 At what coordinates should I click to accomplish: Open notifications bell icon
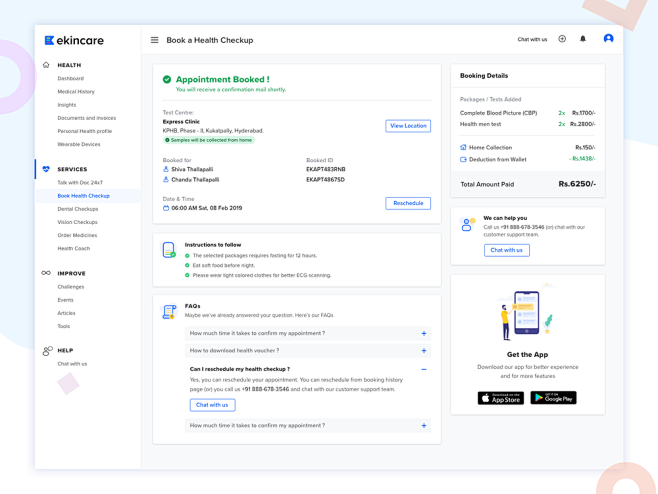[583, 39]
